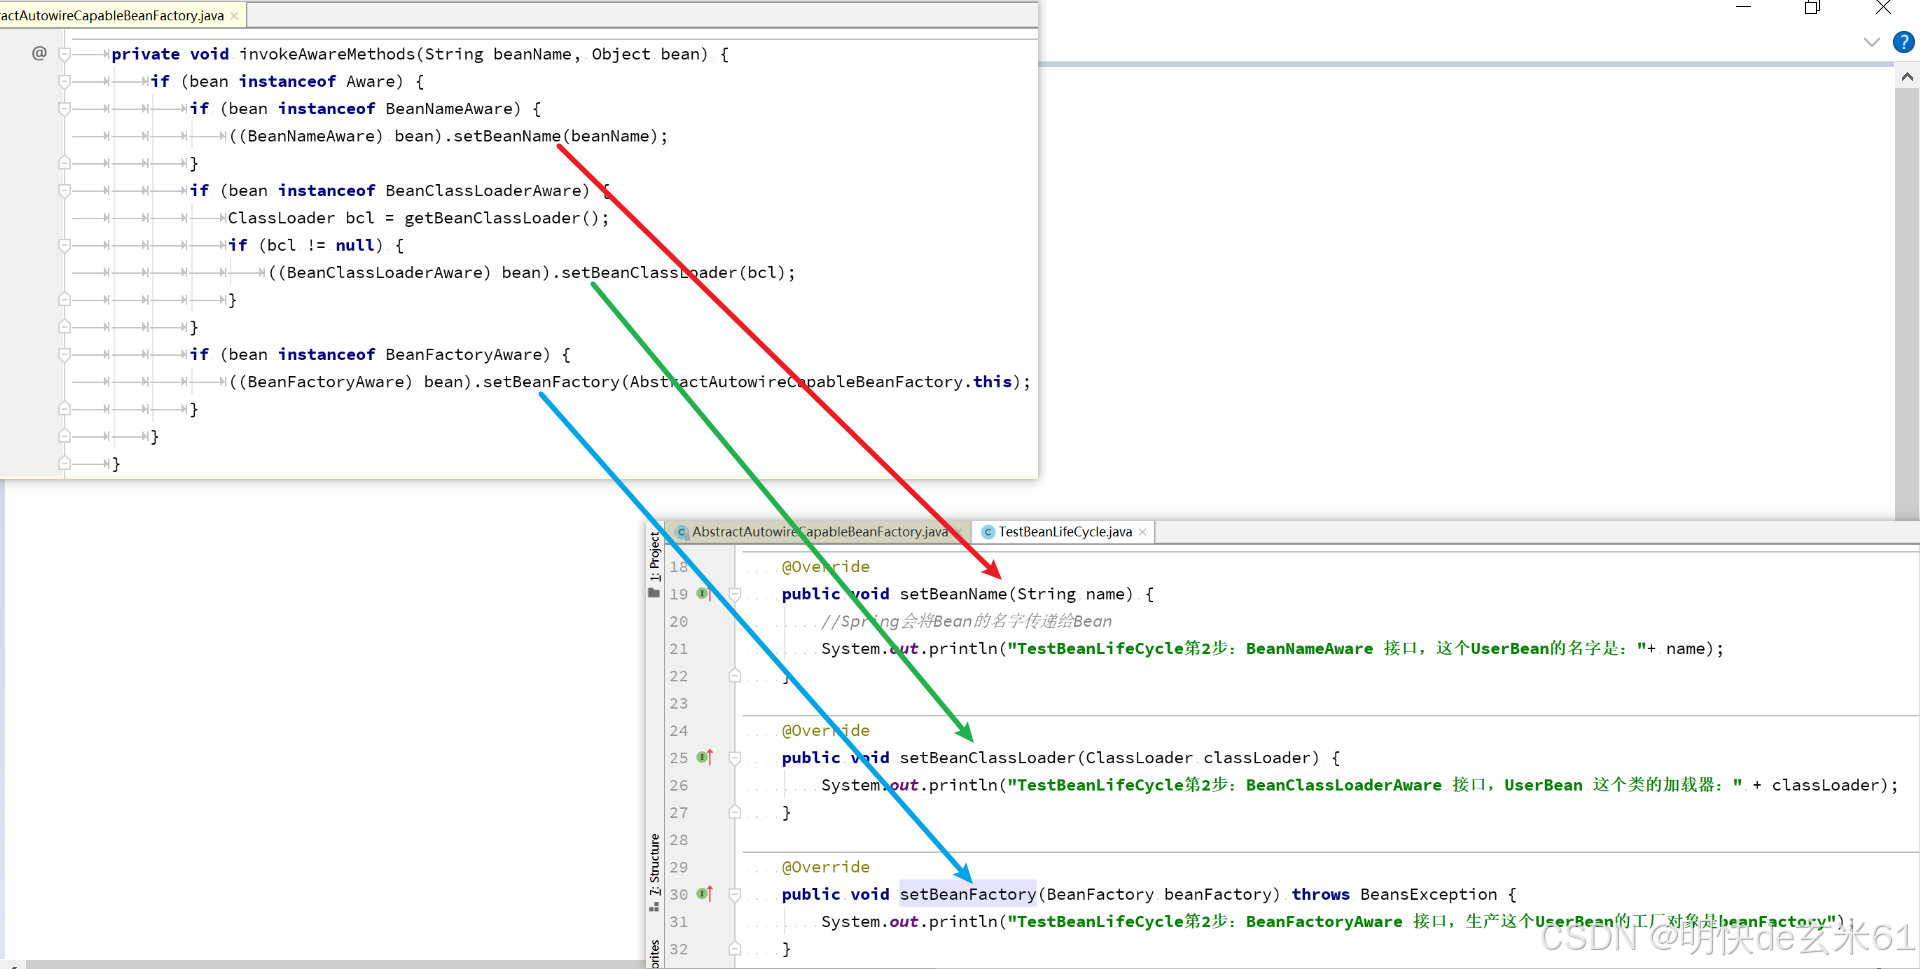The width and height of the screenshot is (1920, 969).
Task: Switch to the TestBeanLifeCycle.java tab
Action: [1065, 532]
